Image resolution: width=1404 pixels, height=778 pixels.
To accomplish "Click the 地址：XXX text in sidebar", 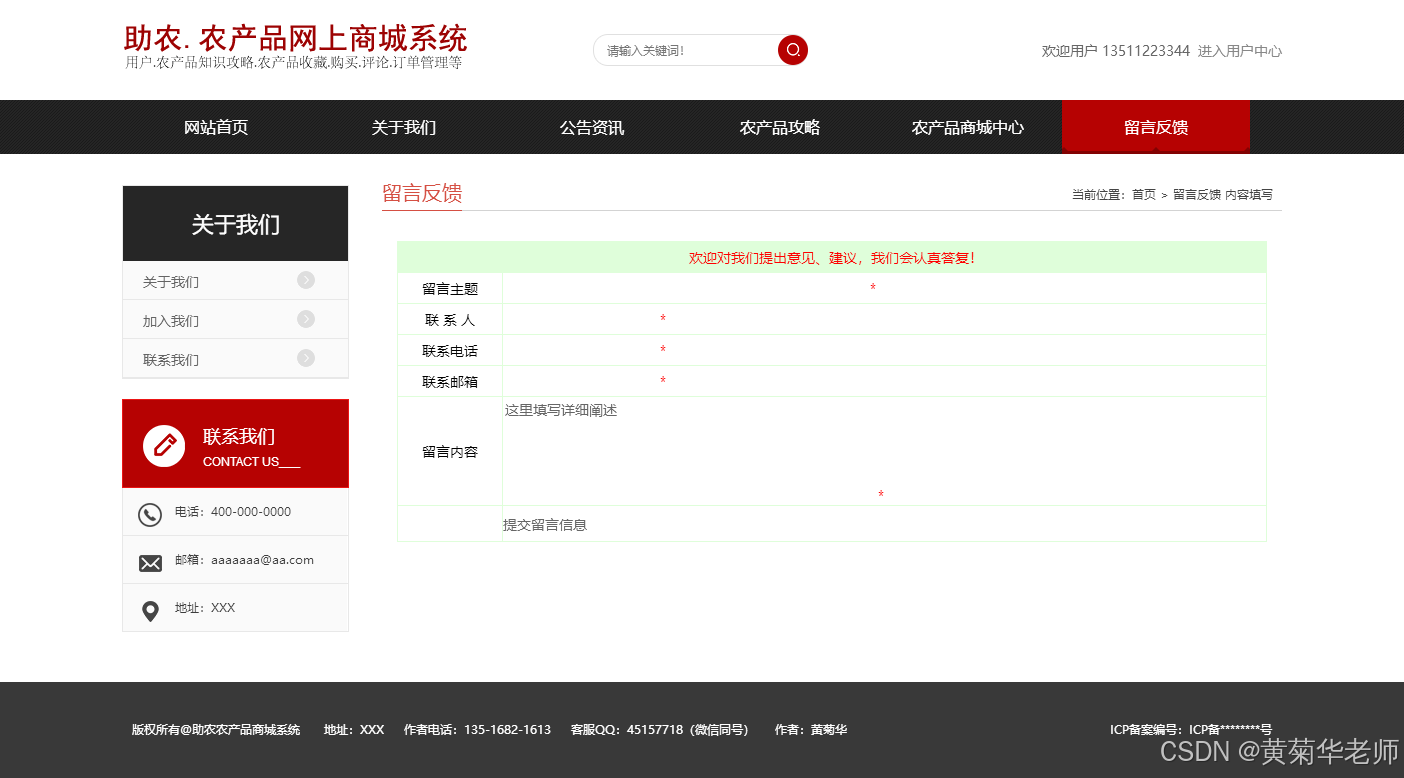I will [x=205, y=608].
